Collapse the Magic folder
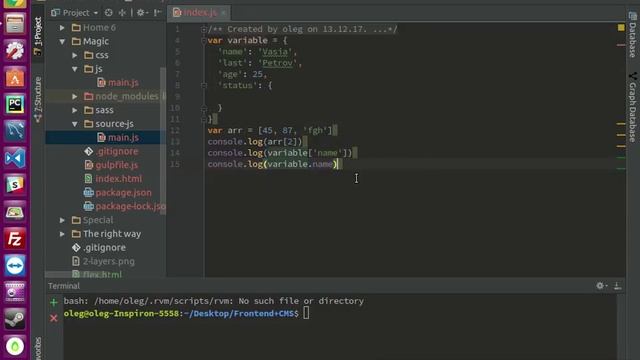Screen dimensions: 640x360 (x=62, y=41)
